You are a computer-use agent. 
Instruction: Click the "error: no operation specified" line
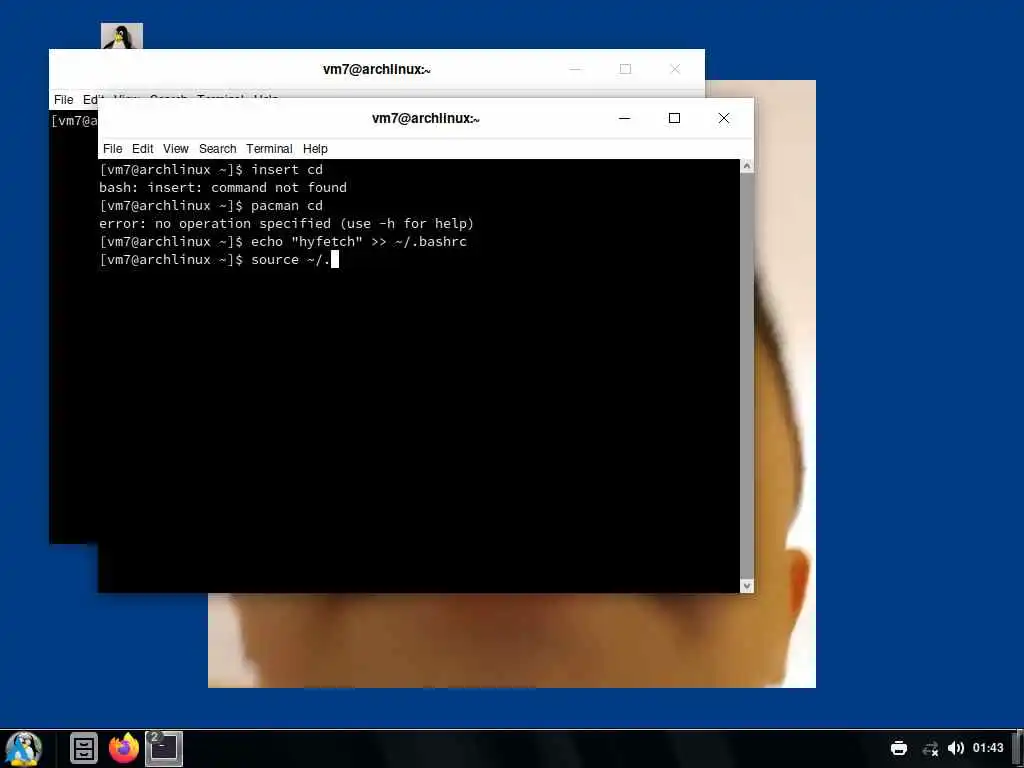tap(287, 223)
